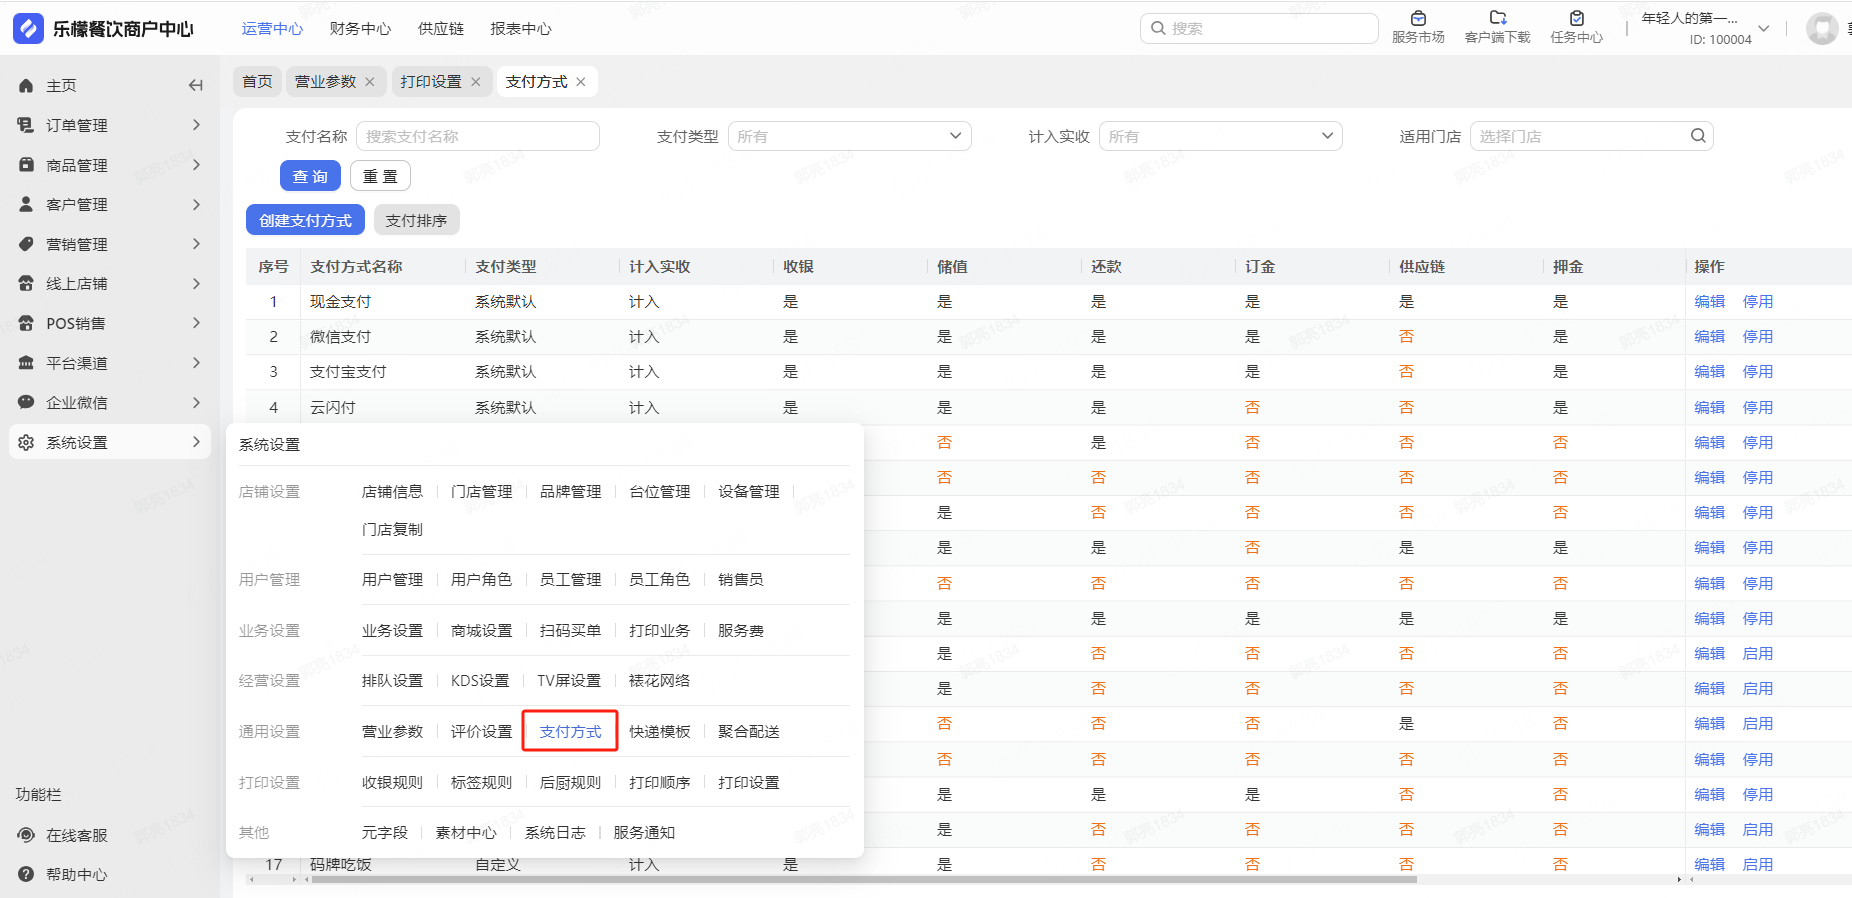Click the 平台渠道 sidebar icon
1852x898 pixels.
click(x=27, y=363)
